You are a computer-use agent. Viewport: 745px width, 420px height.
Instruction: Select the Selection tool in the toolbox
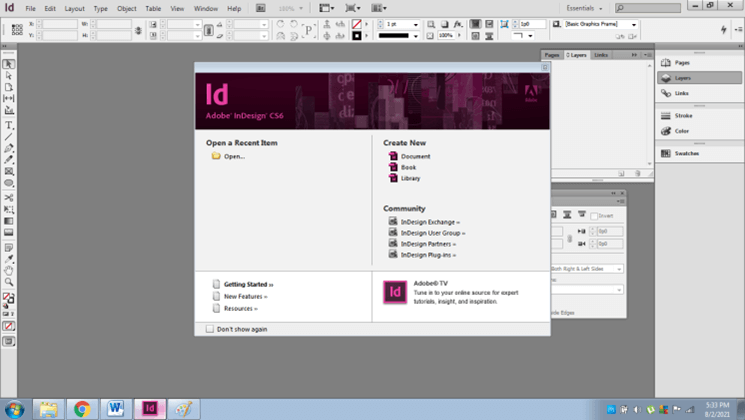pos(9,64)
